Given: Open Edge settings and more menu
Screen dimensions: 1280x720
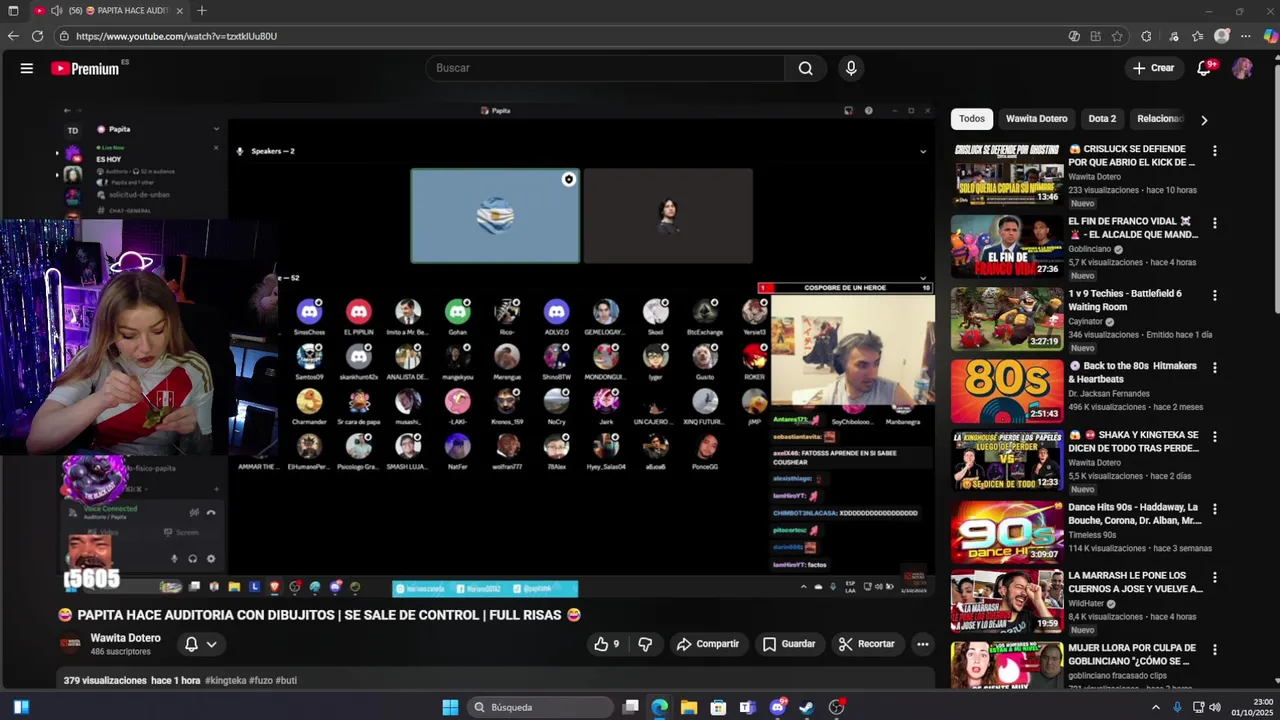Looking at the screenshot, I should 1246,36.
